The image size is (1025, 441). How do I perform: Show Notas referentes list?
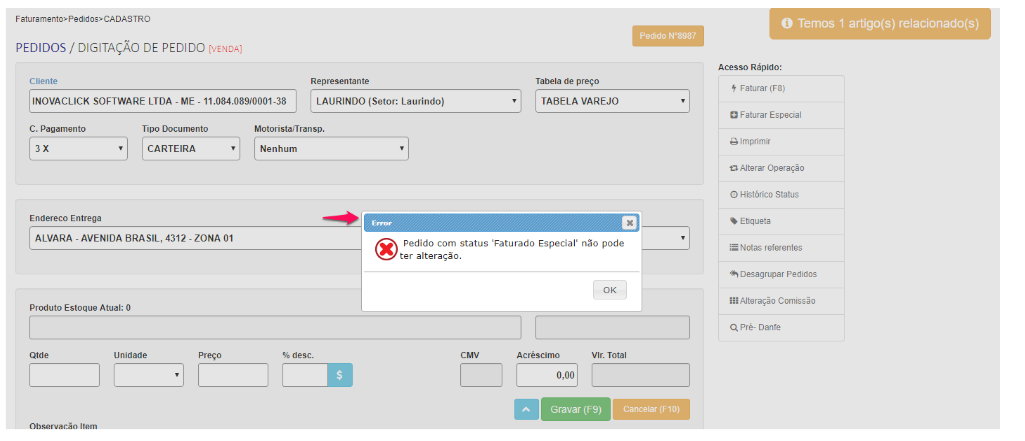coord(780,247)
